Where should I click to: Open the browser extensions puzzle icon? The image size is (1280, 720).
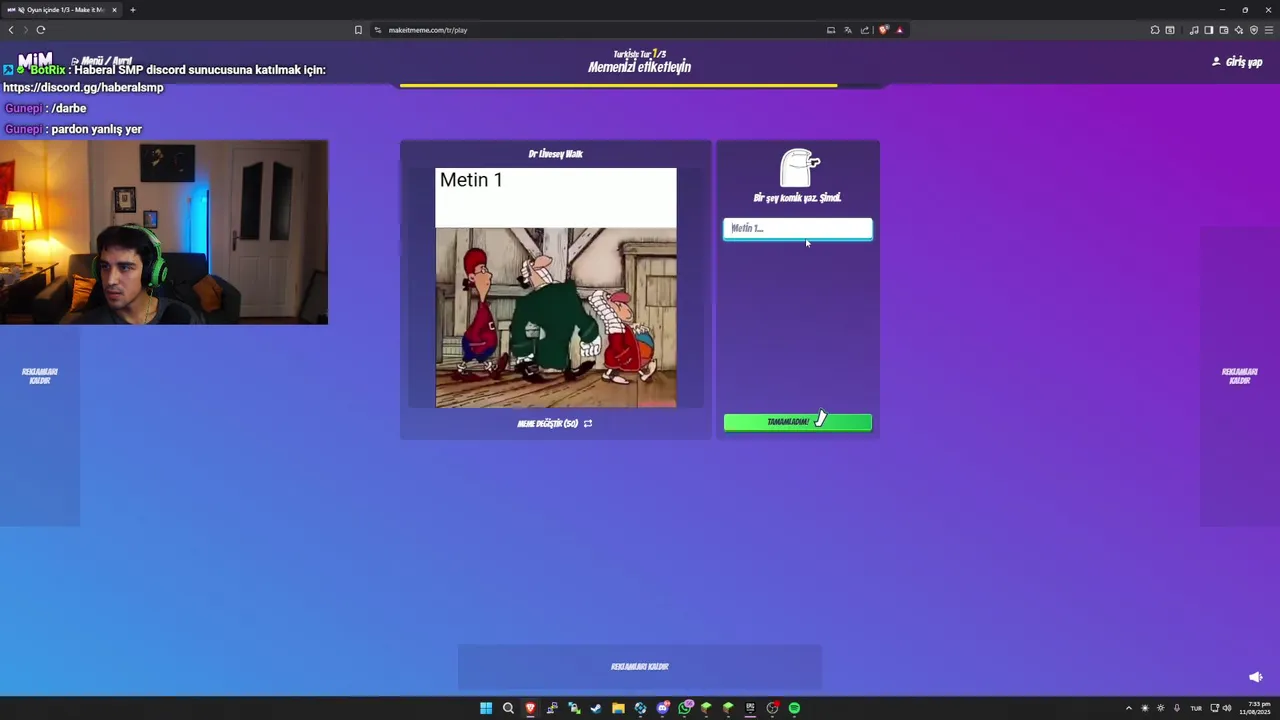click(1155, 30)
